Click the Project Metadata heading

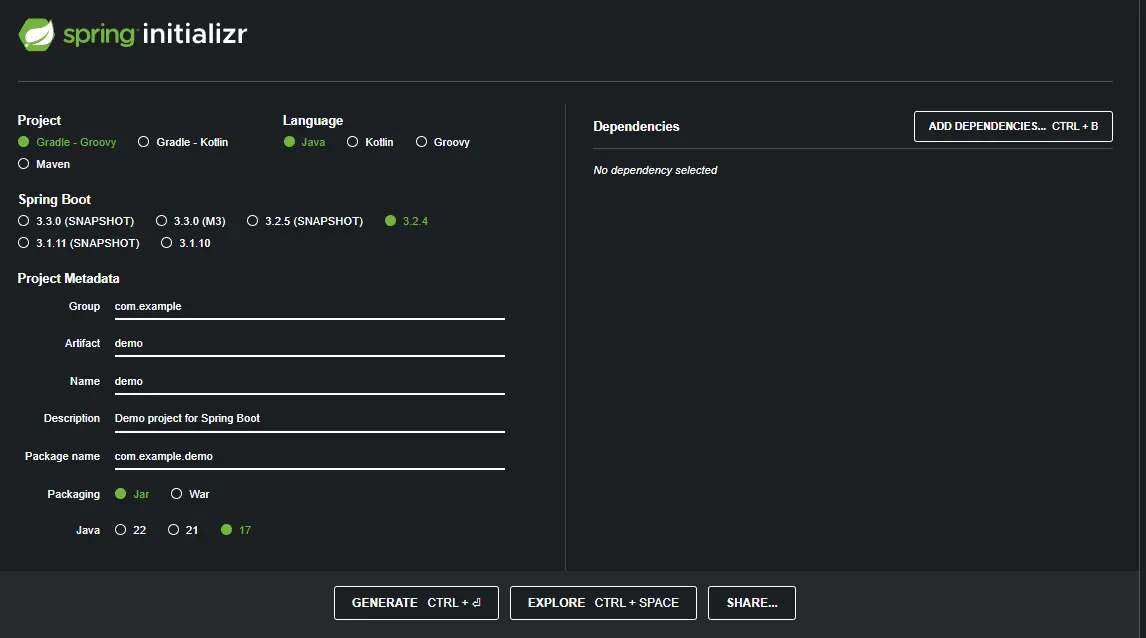click(69, 278)
